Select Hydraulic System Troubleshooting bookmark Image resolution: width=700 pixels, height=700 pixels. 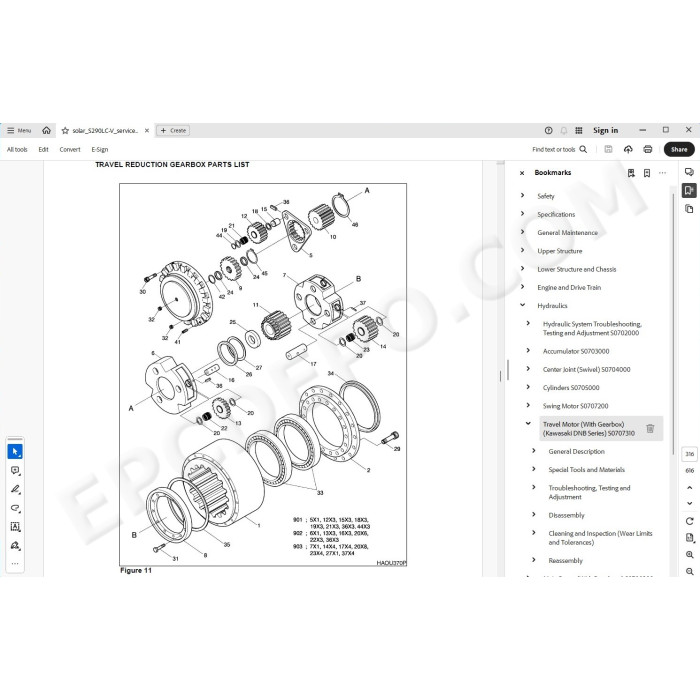[x=592, y=328]
